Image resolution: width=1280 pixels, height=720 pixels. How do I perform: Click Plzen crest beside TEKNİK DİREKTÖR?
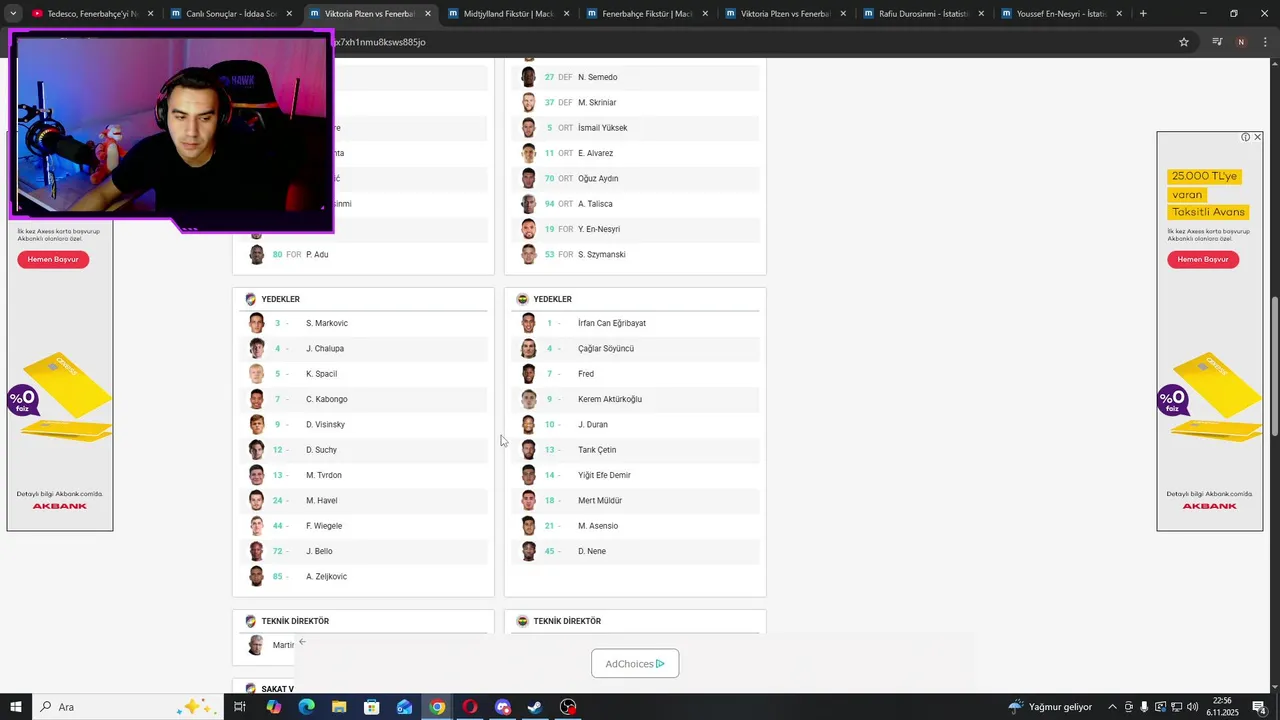pyautogui.click(x=250, y=621)
